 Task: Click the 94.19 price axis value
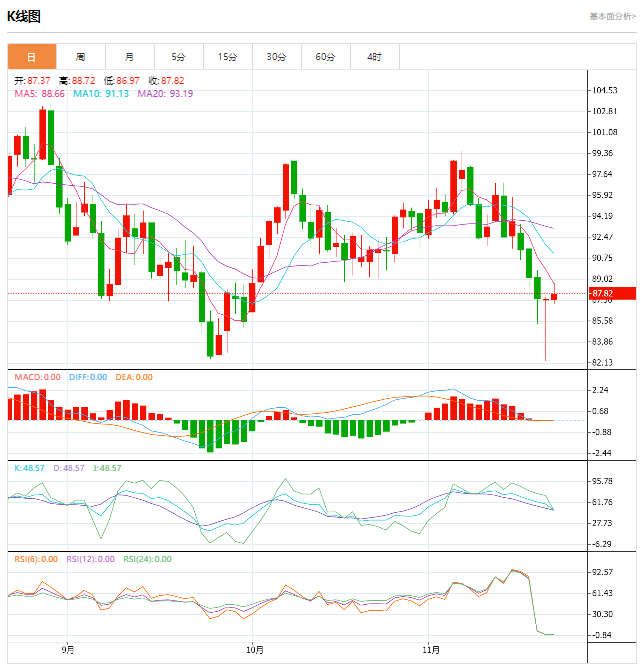coord(602,216)
